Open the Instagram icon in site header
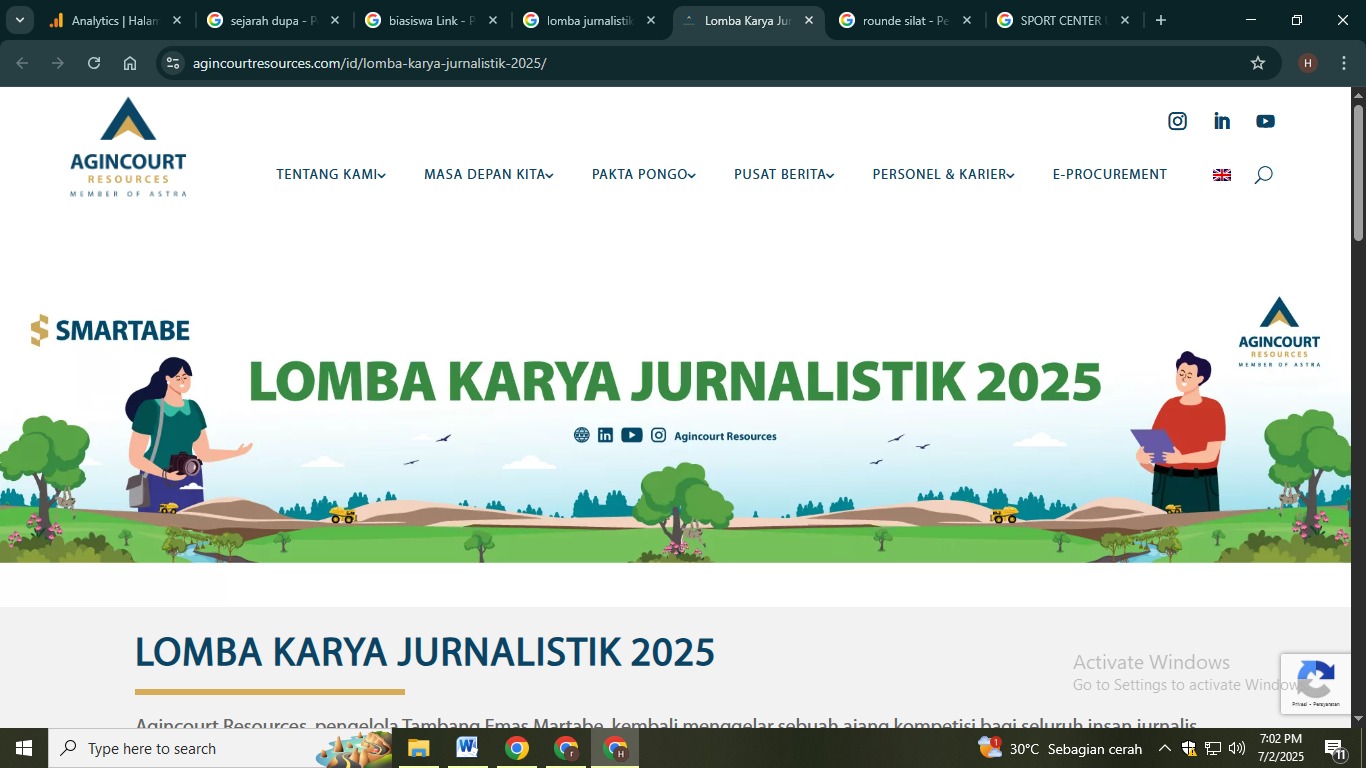The width and height of the screenshot is (1366, 768). click(1178, 121)
